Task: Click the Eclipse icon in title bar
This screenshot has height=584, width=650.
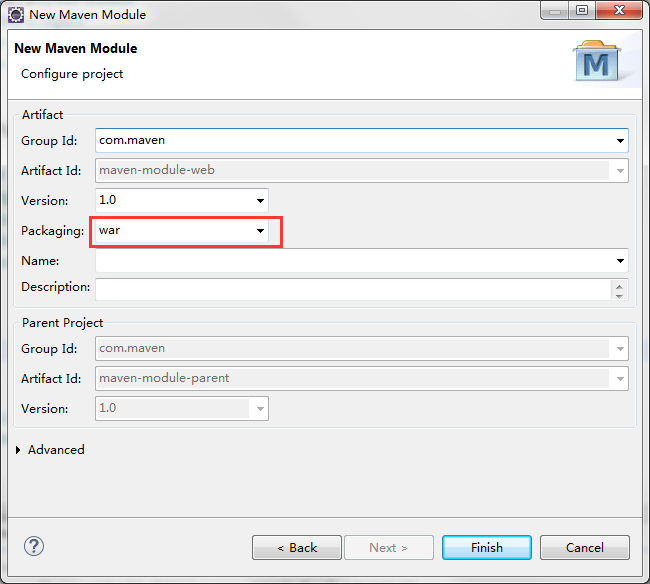Action: 16,15
